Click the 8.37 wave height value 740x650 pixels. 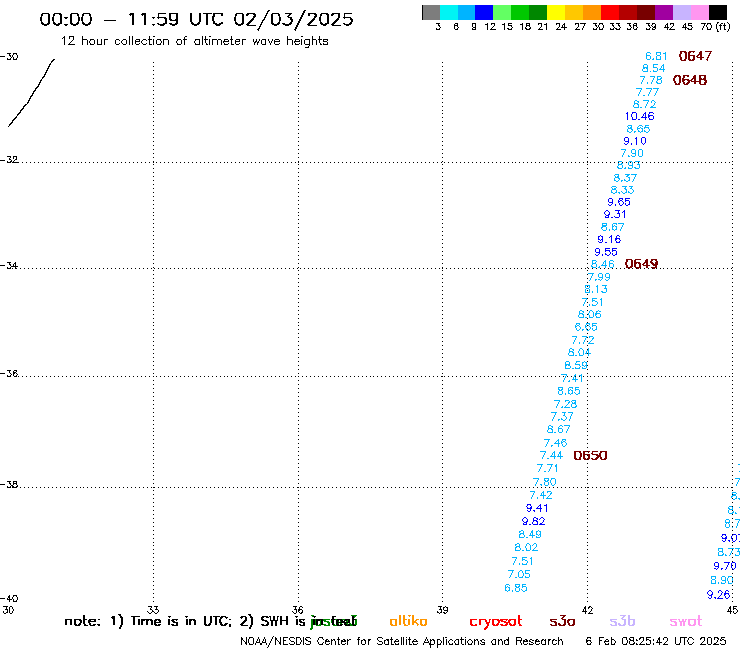[625, 178]
